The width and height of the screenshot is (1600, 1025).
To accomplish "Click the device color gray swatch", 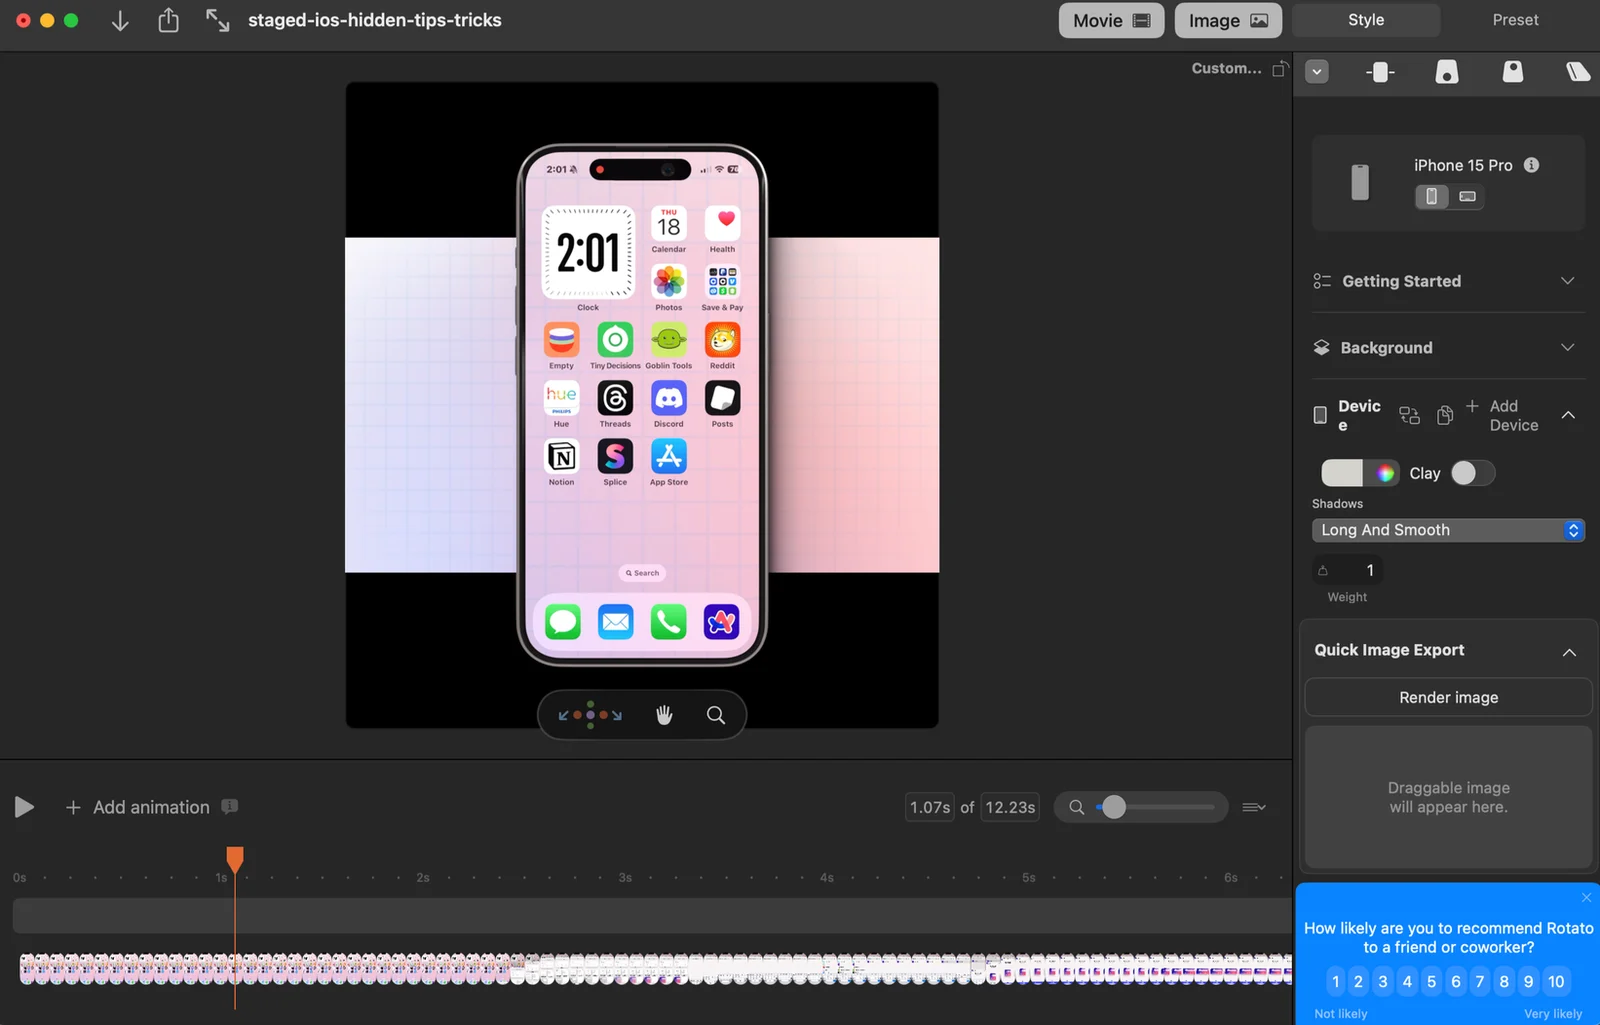I will click(1342, 473).
